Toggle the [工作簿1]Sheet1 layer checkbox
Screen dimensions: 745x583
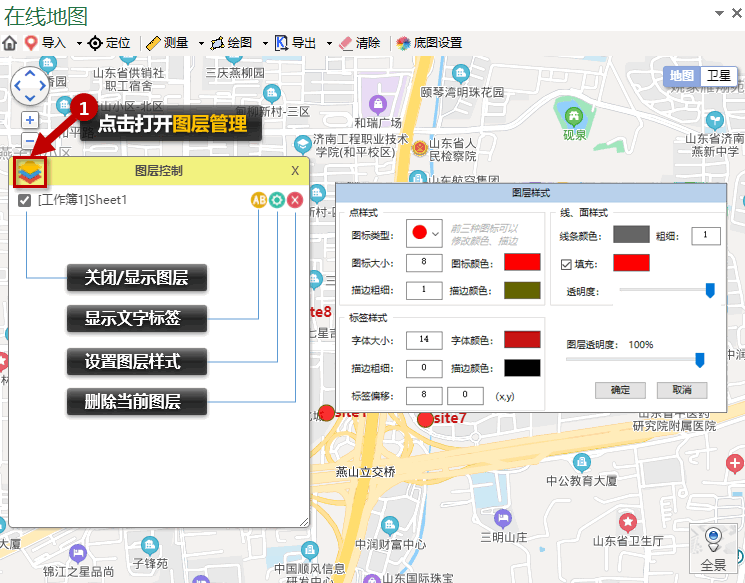(x=25, y=200)
